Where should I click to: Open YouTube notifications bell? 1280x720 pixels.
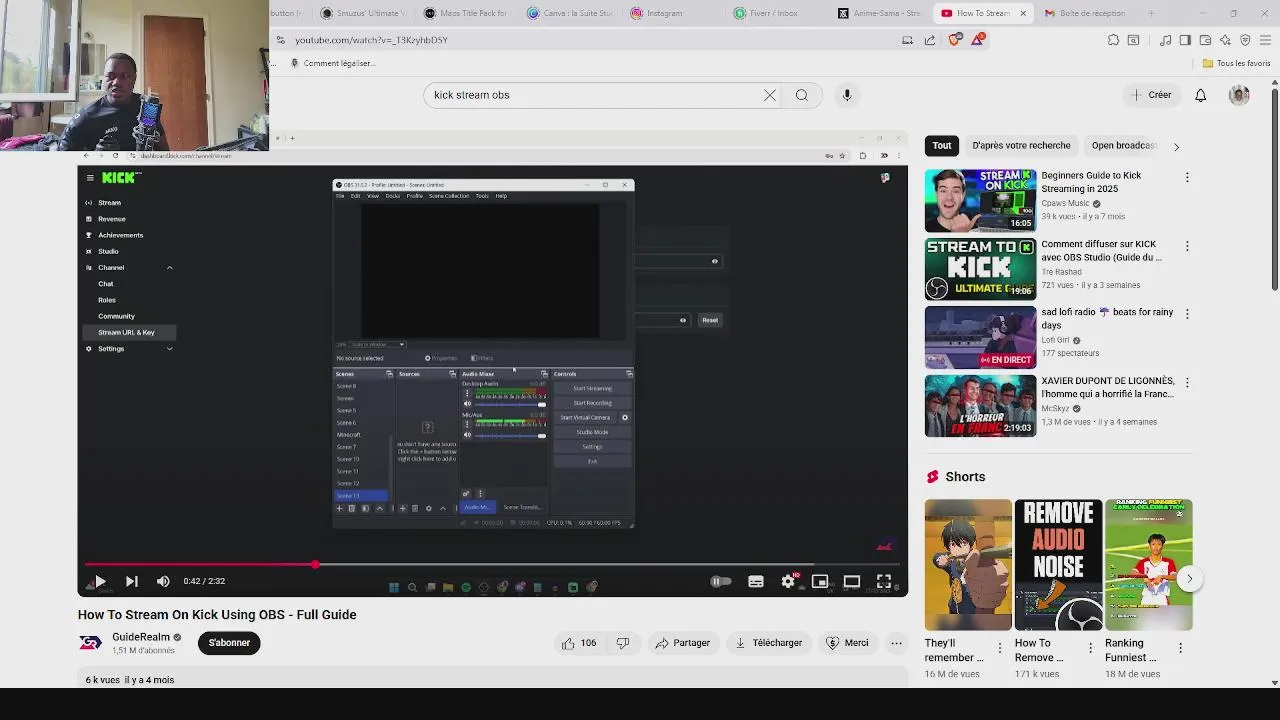(x=1201, y=95)
